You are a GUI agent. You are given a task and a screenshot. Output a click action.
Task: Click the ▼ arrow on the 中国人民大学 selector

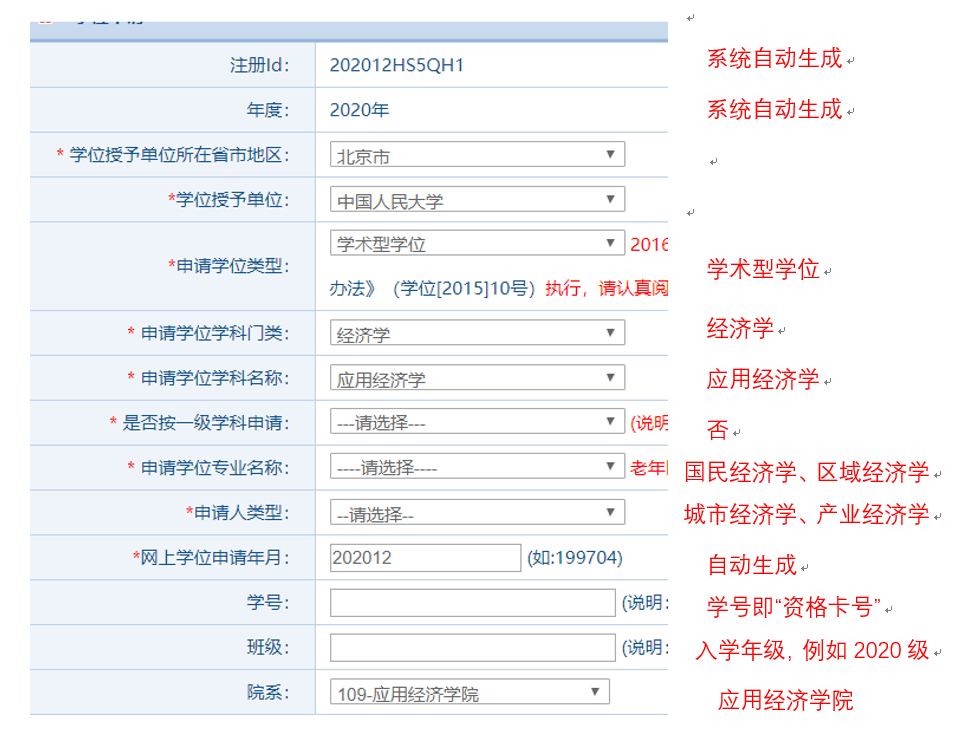[612, 199]
